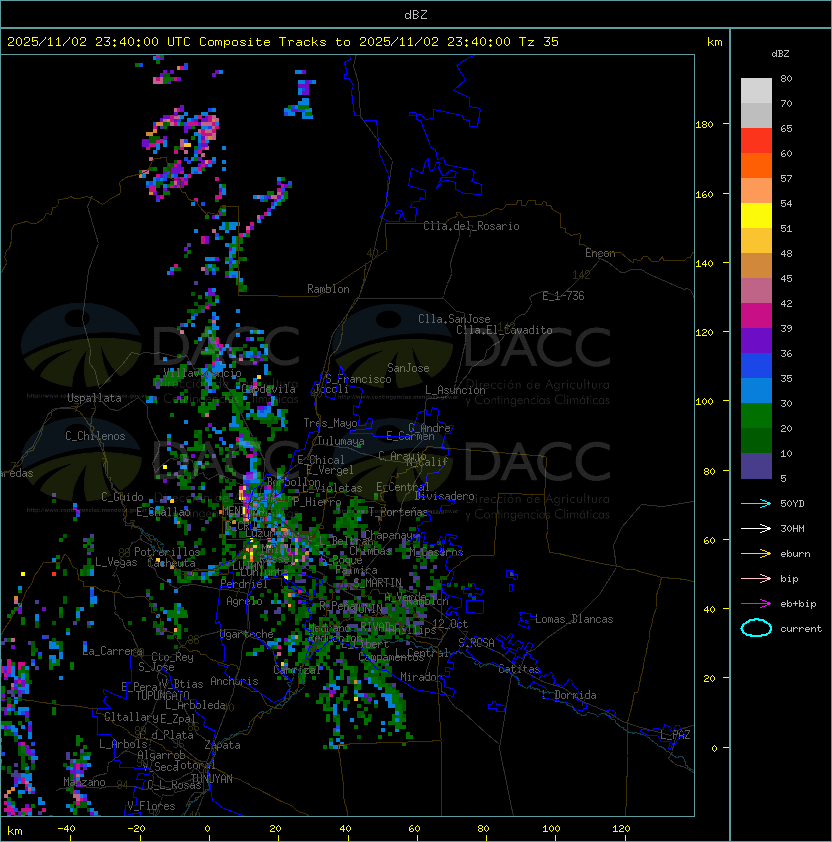
Task: Click the L_Dormida place label
Action: [x=569, y=695]
